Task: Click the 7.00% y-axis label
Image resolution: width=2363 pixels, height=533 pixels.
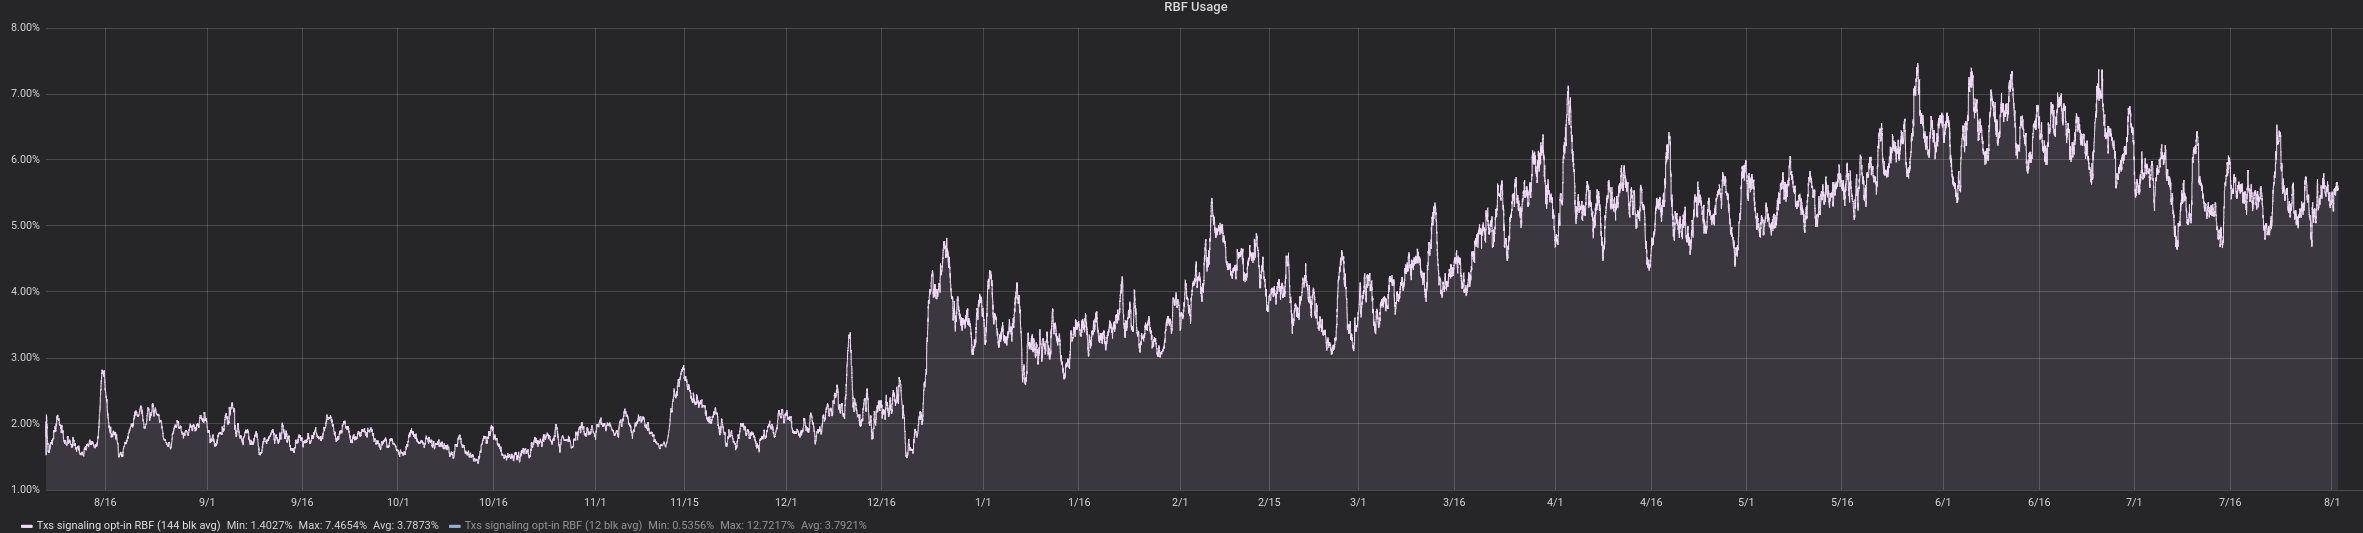Action: (25, 94)
